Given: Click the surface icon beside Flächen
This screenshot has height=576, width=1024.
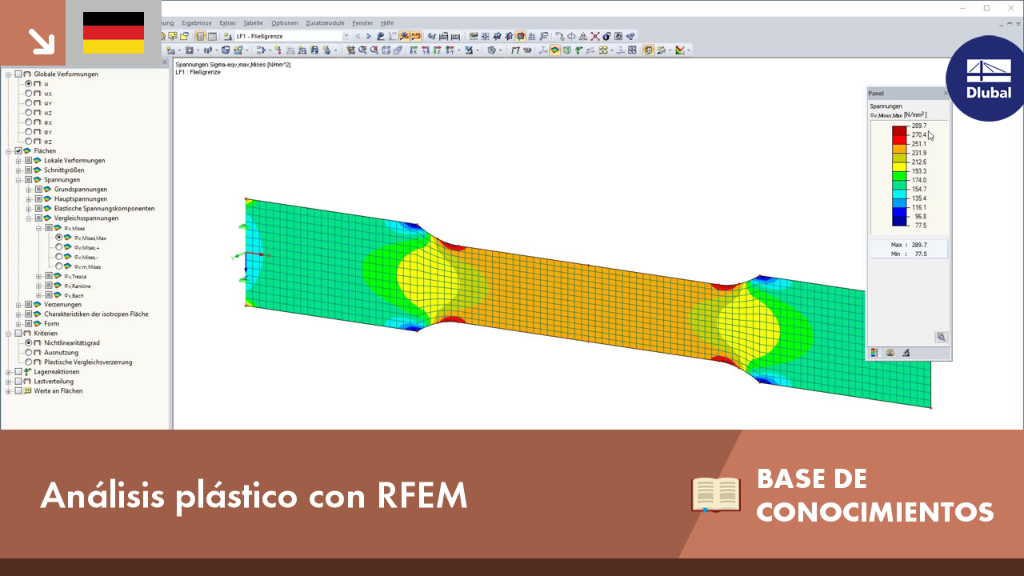Looking at the screenshot, I should tap(27, 151).
